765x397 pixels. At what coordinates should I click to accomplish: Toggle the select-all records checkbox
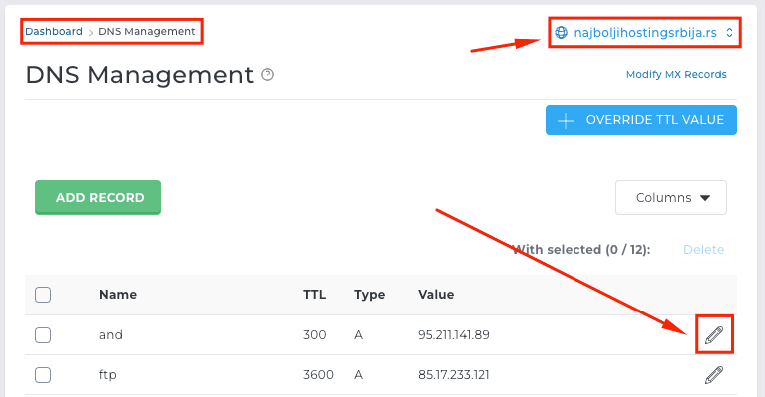tap(43, 295)
